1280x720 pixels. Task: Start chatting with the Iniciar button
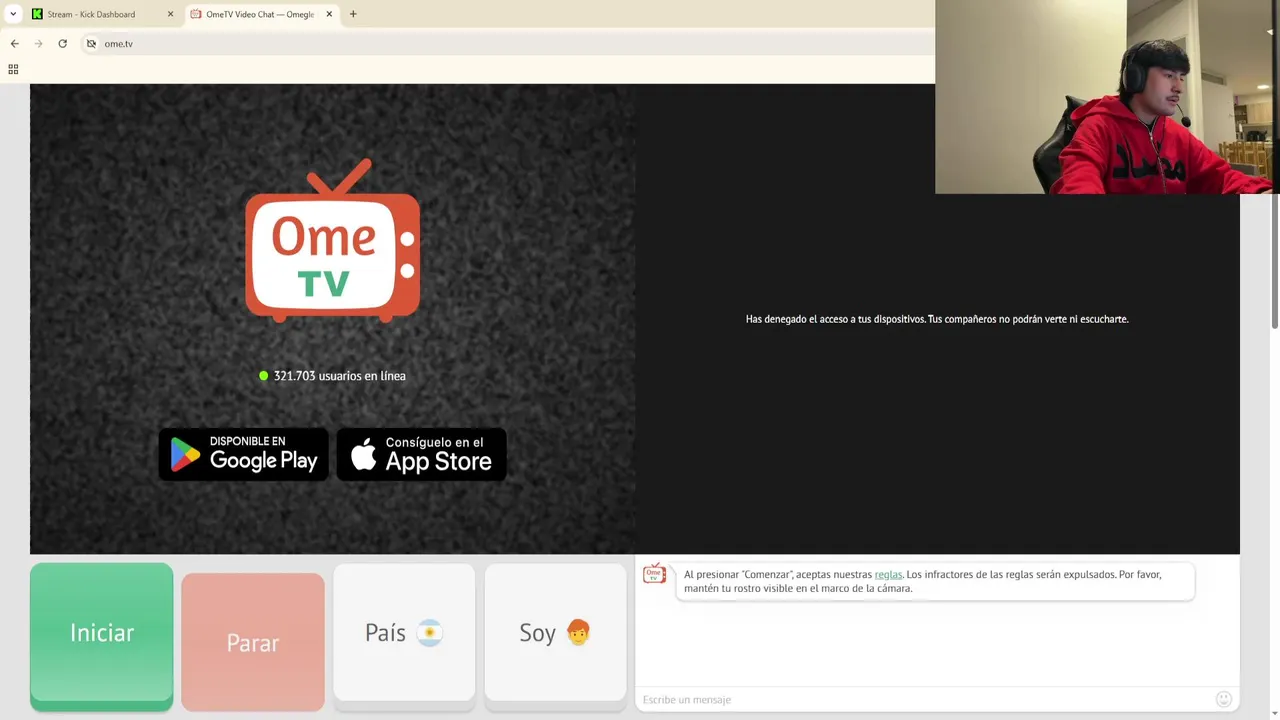101,636
